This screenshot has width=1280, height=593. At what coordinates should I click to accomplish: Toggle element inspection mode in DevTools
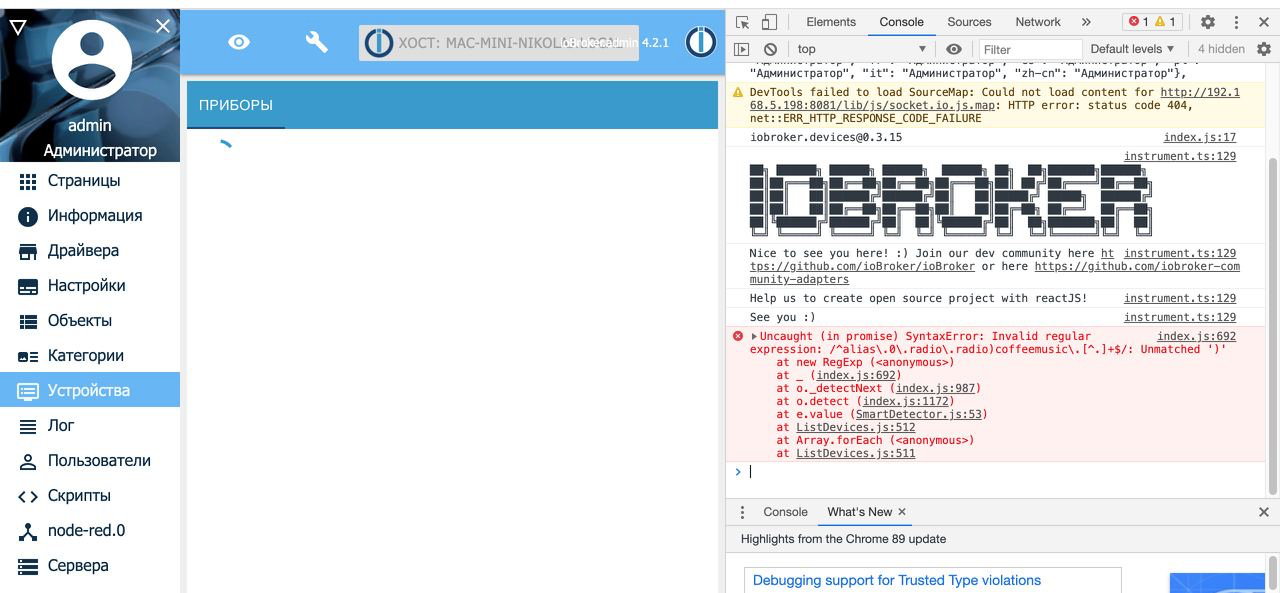(x=740, y=21)
